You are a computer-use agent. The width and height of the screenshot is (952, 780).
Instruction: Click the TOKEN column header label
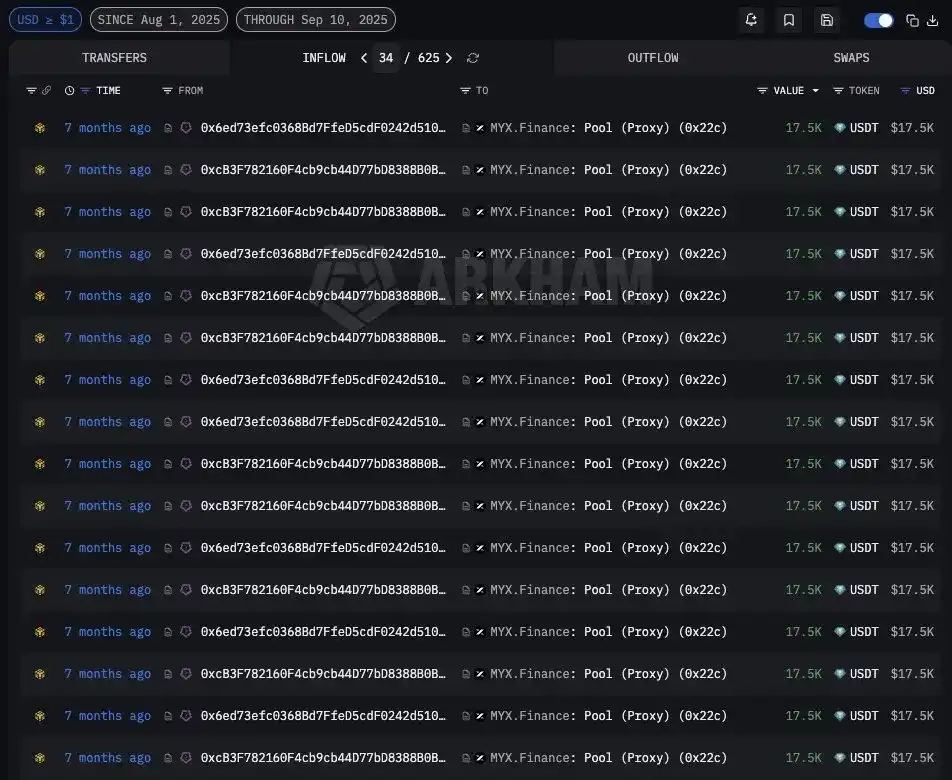coord(864,90)
